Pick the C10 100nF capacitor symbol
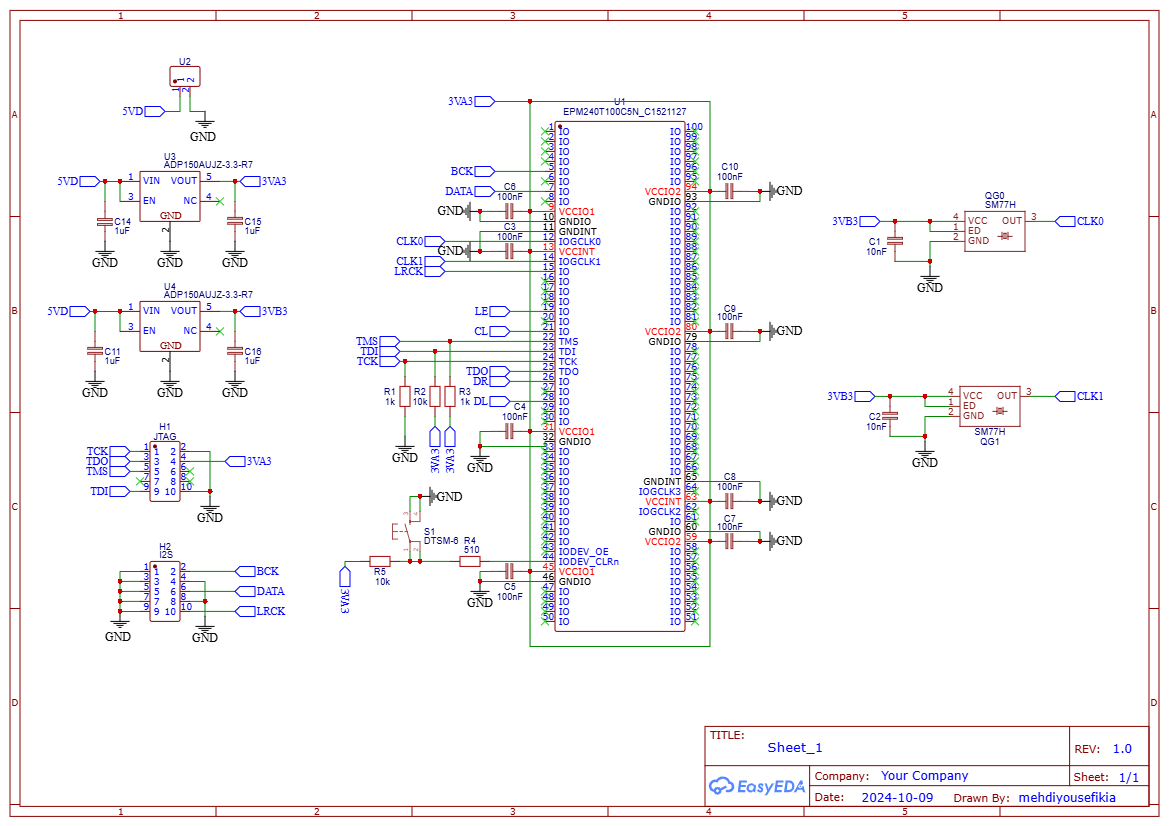 [x=730, y=192]
